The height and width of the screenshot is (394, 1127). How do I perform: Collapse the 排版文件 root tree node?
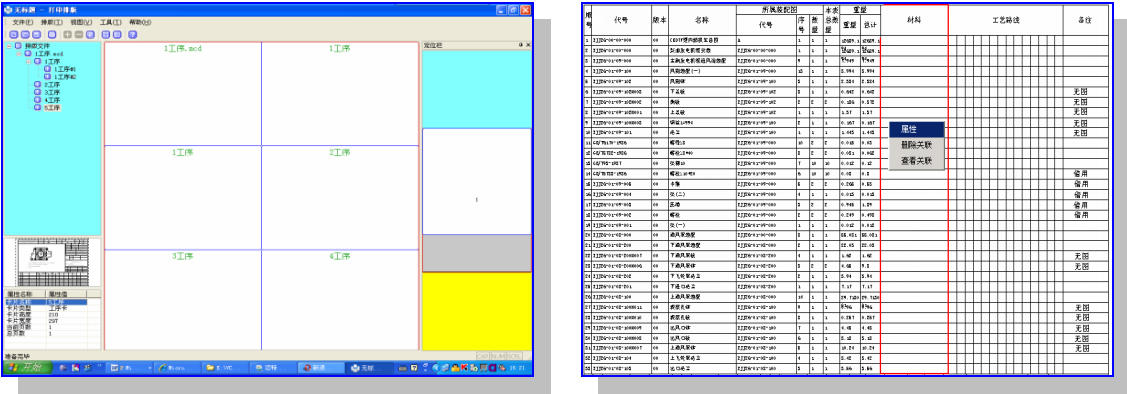[9, 46]
